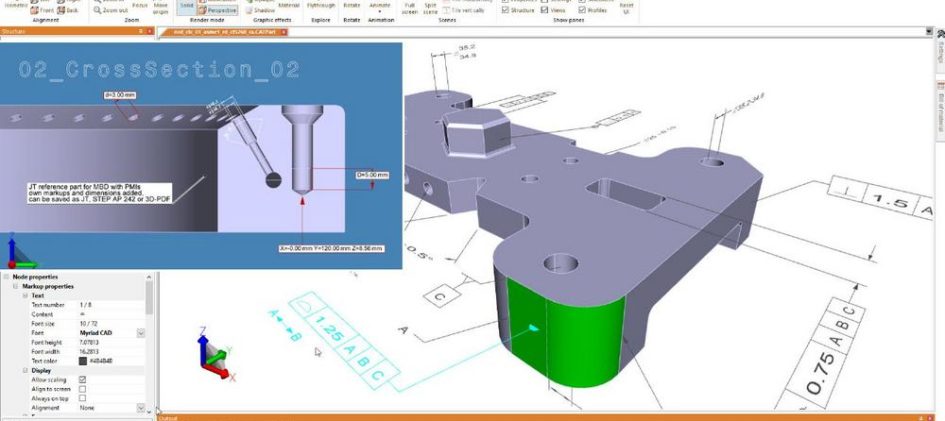Screen dimensions: 945x421
Task: Click the Text color swatch
Action: 82,361
